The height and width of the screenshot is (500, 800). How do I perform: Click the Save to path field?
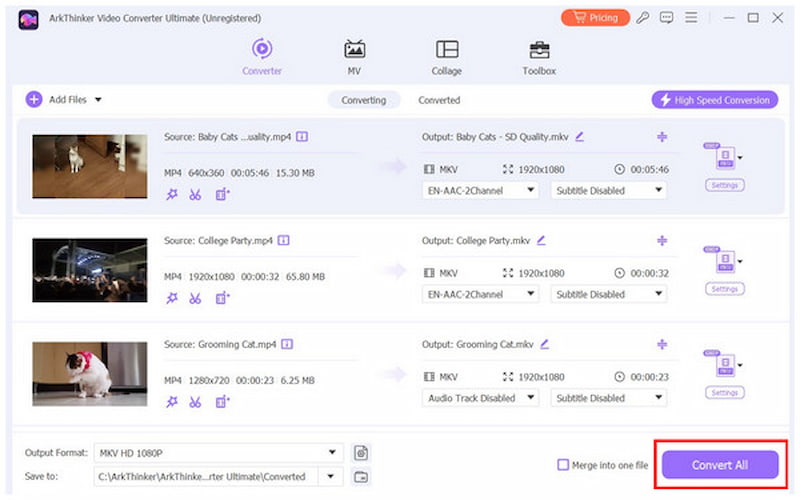click(x=206, y=477)
